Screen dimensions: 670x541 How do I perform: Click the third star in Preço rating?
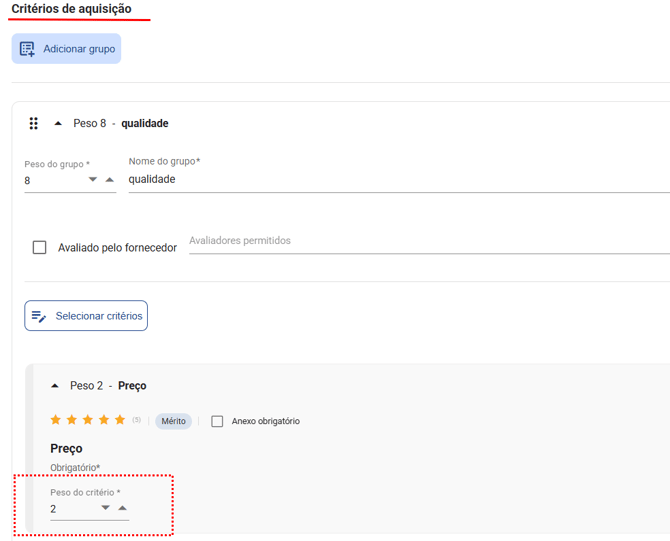click(x=88, y=420)
